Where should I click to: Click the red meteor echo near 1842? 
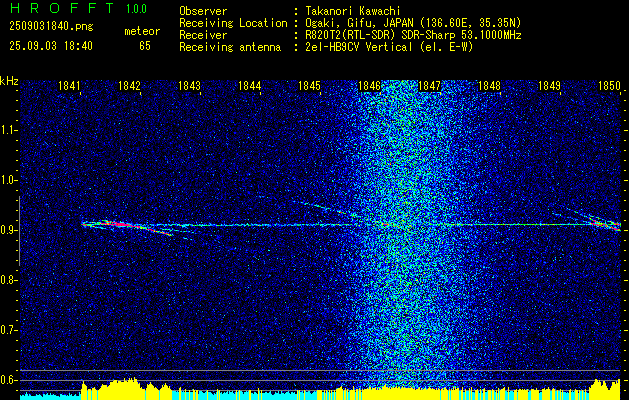[128, 225]
